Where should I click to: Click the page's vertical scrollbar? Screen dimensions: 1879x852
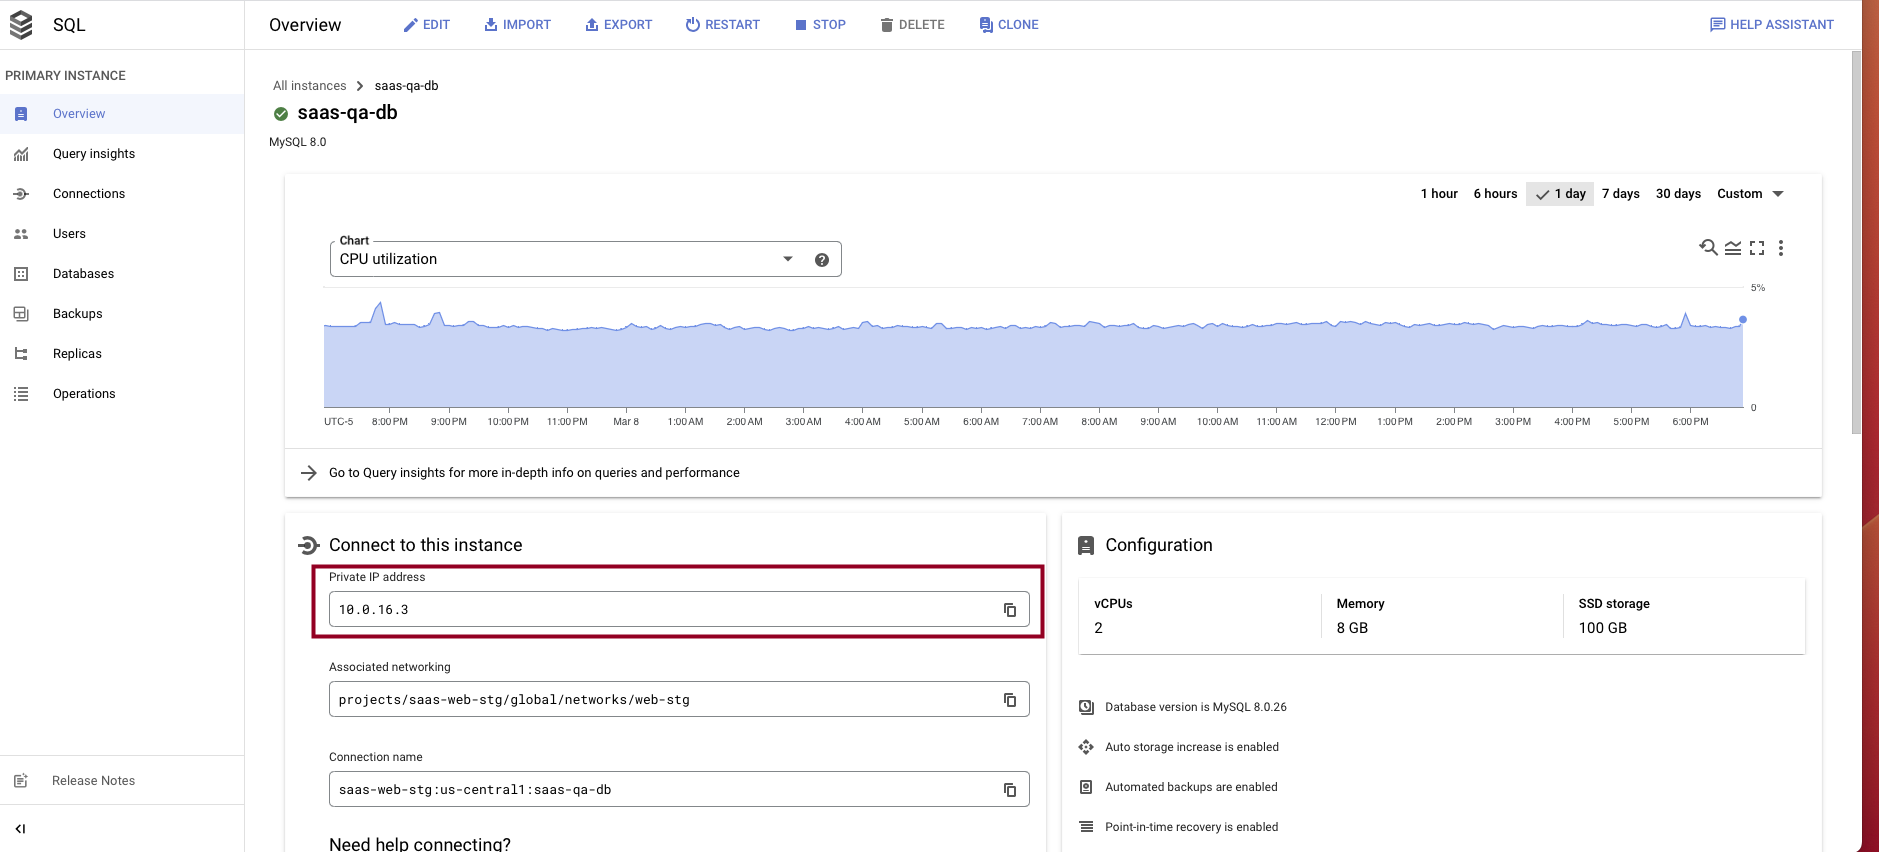1856,240
